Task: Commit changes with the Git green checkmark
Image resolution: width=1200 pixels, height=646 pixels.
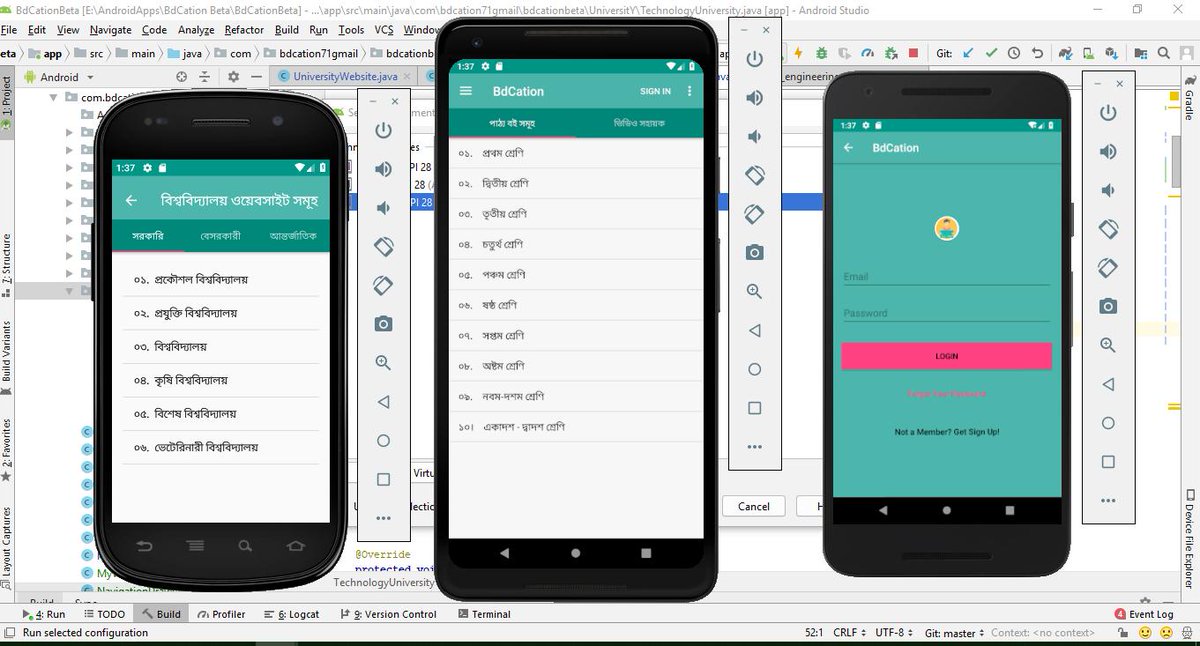Action: [991, 53]
